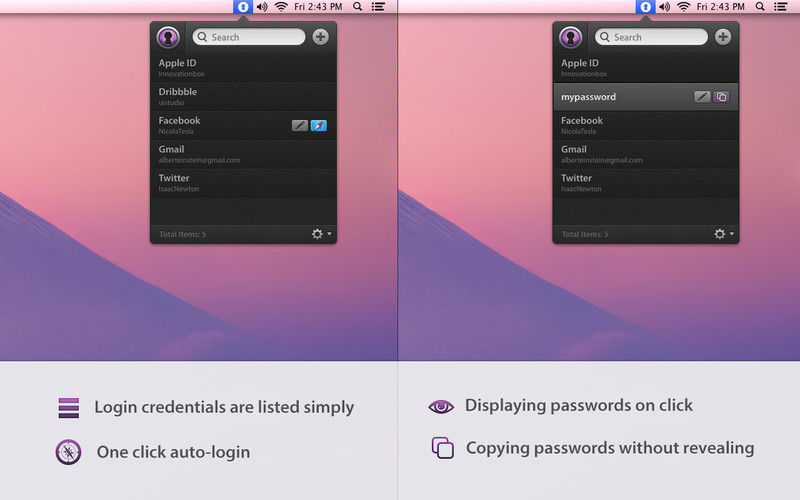
Task: Open the Wi-Fi menu in right menu bar
Action: click(x=684, y=7)
